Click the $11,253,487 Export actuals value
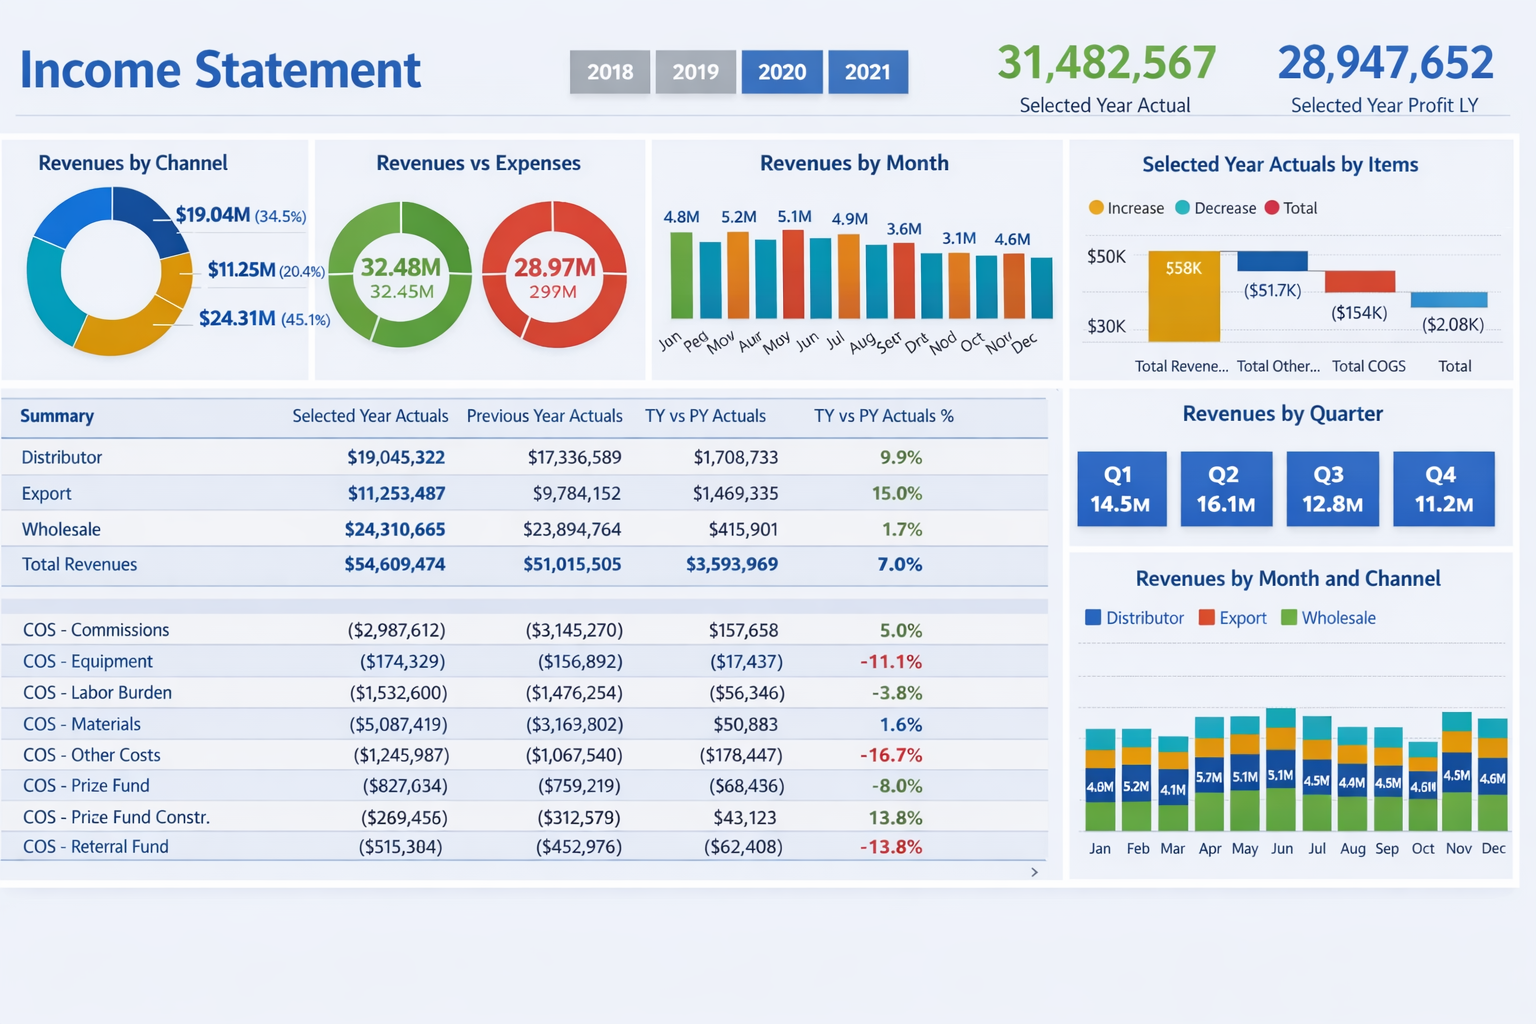This screenshot has width=1536, height=1024. pos(397,493)
